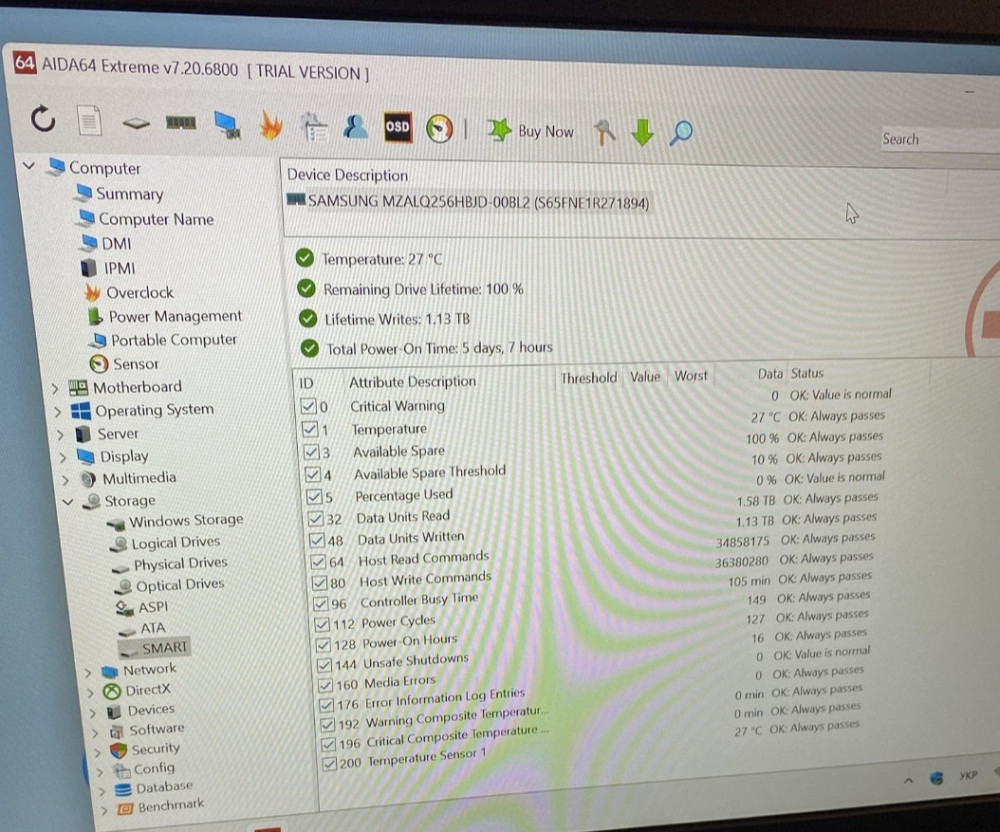Click the OSD panel toolbar icon
The height and width of the screenshot is (832, 1000).
397,127
